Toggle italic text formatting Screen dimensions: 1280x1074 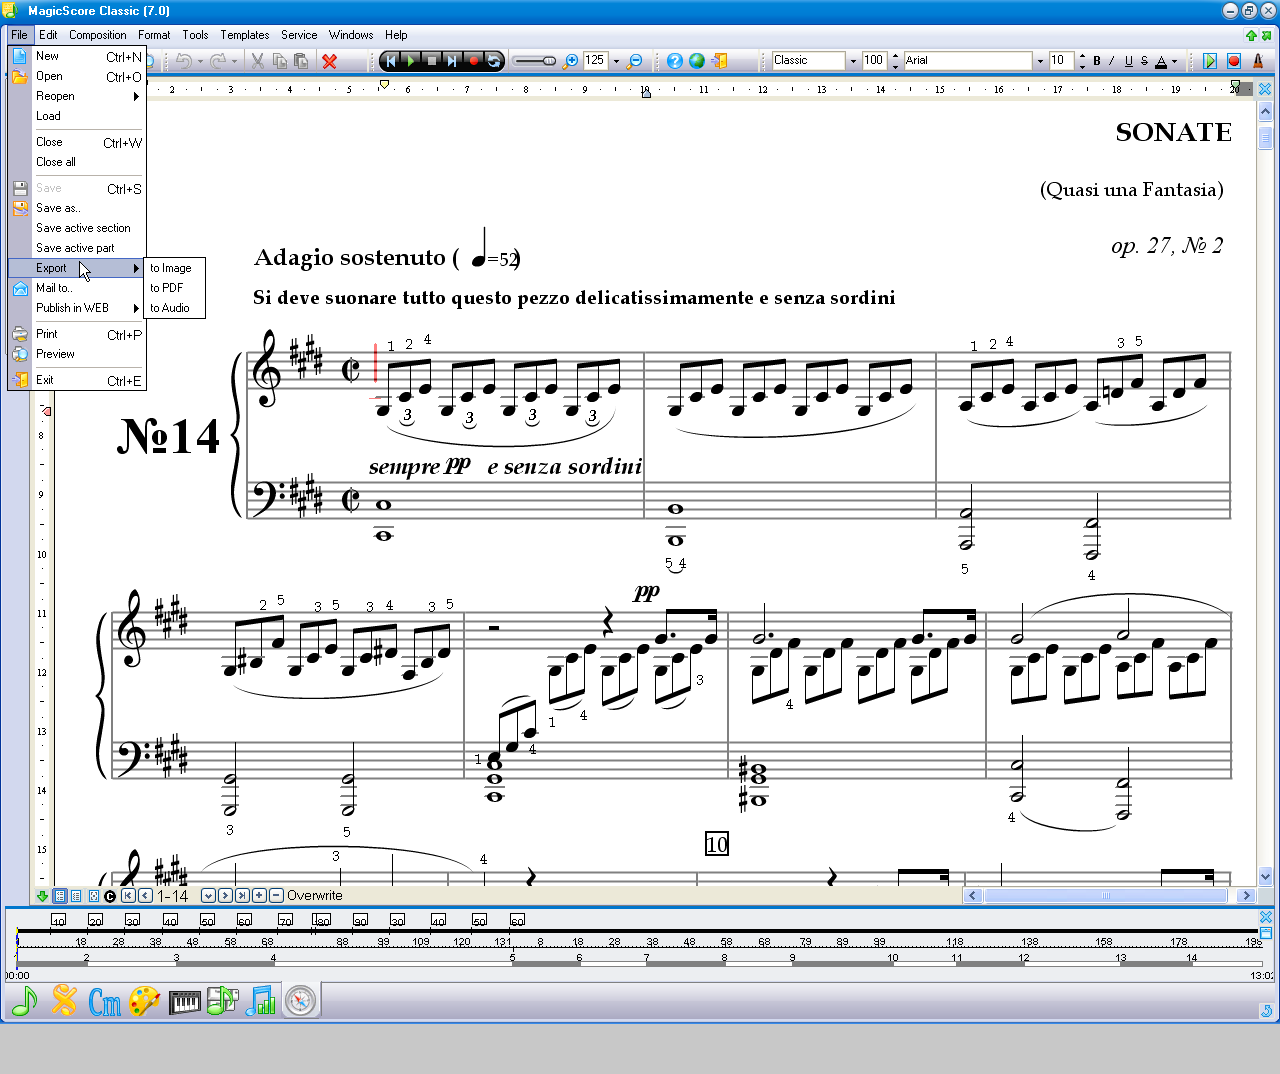1112,61
